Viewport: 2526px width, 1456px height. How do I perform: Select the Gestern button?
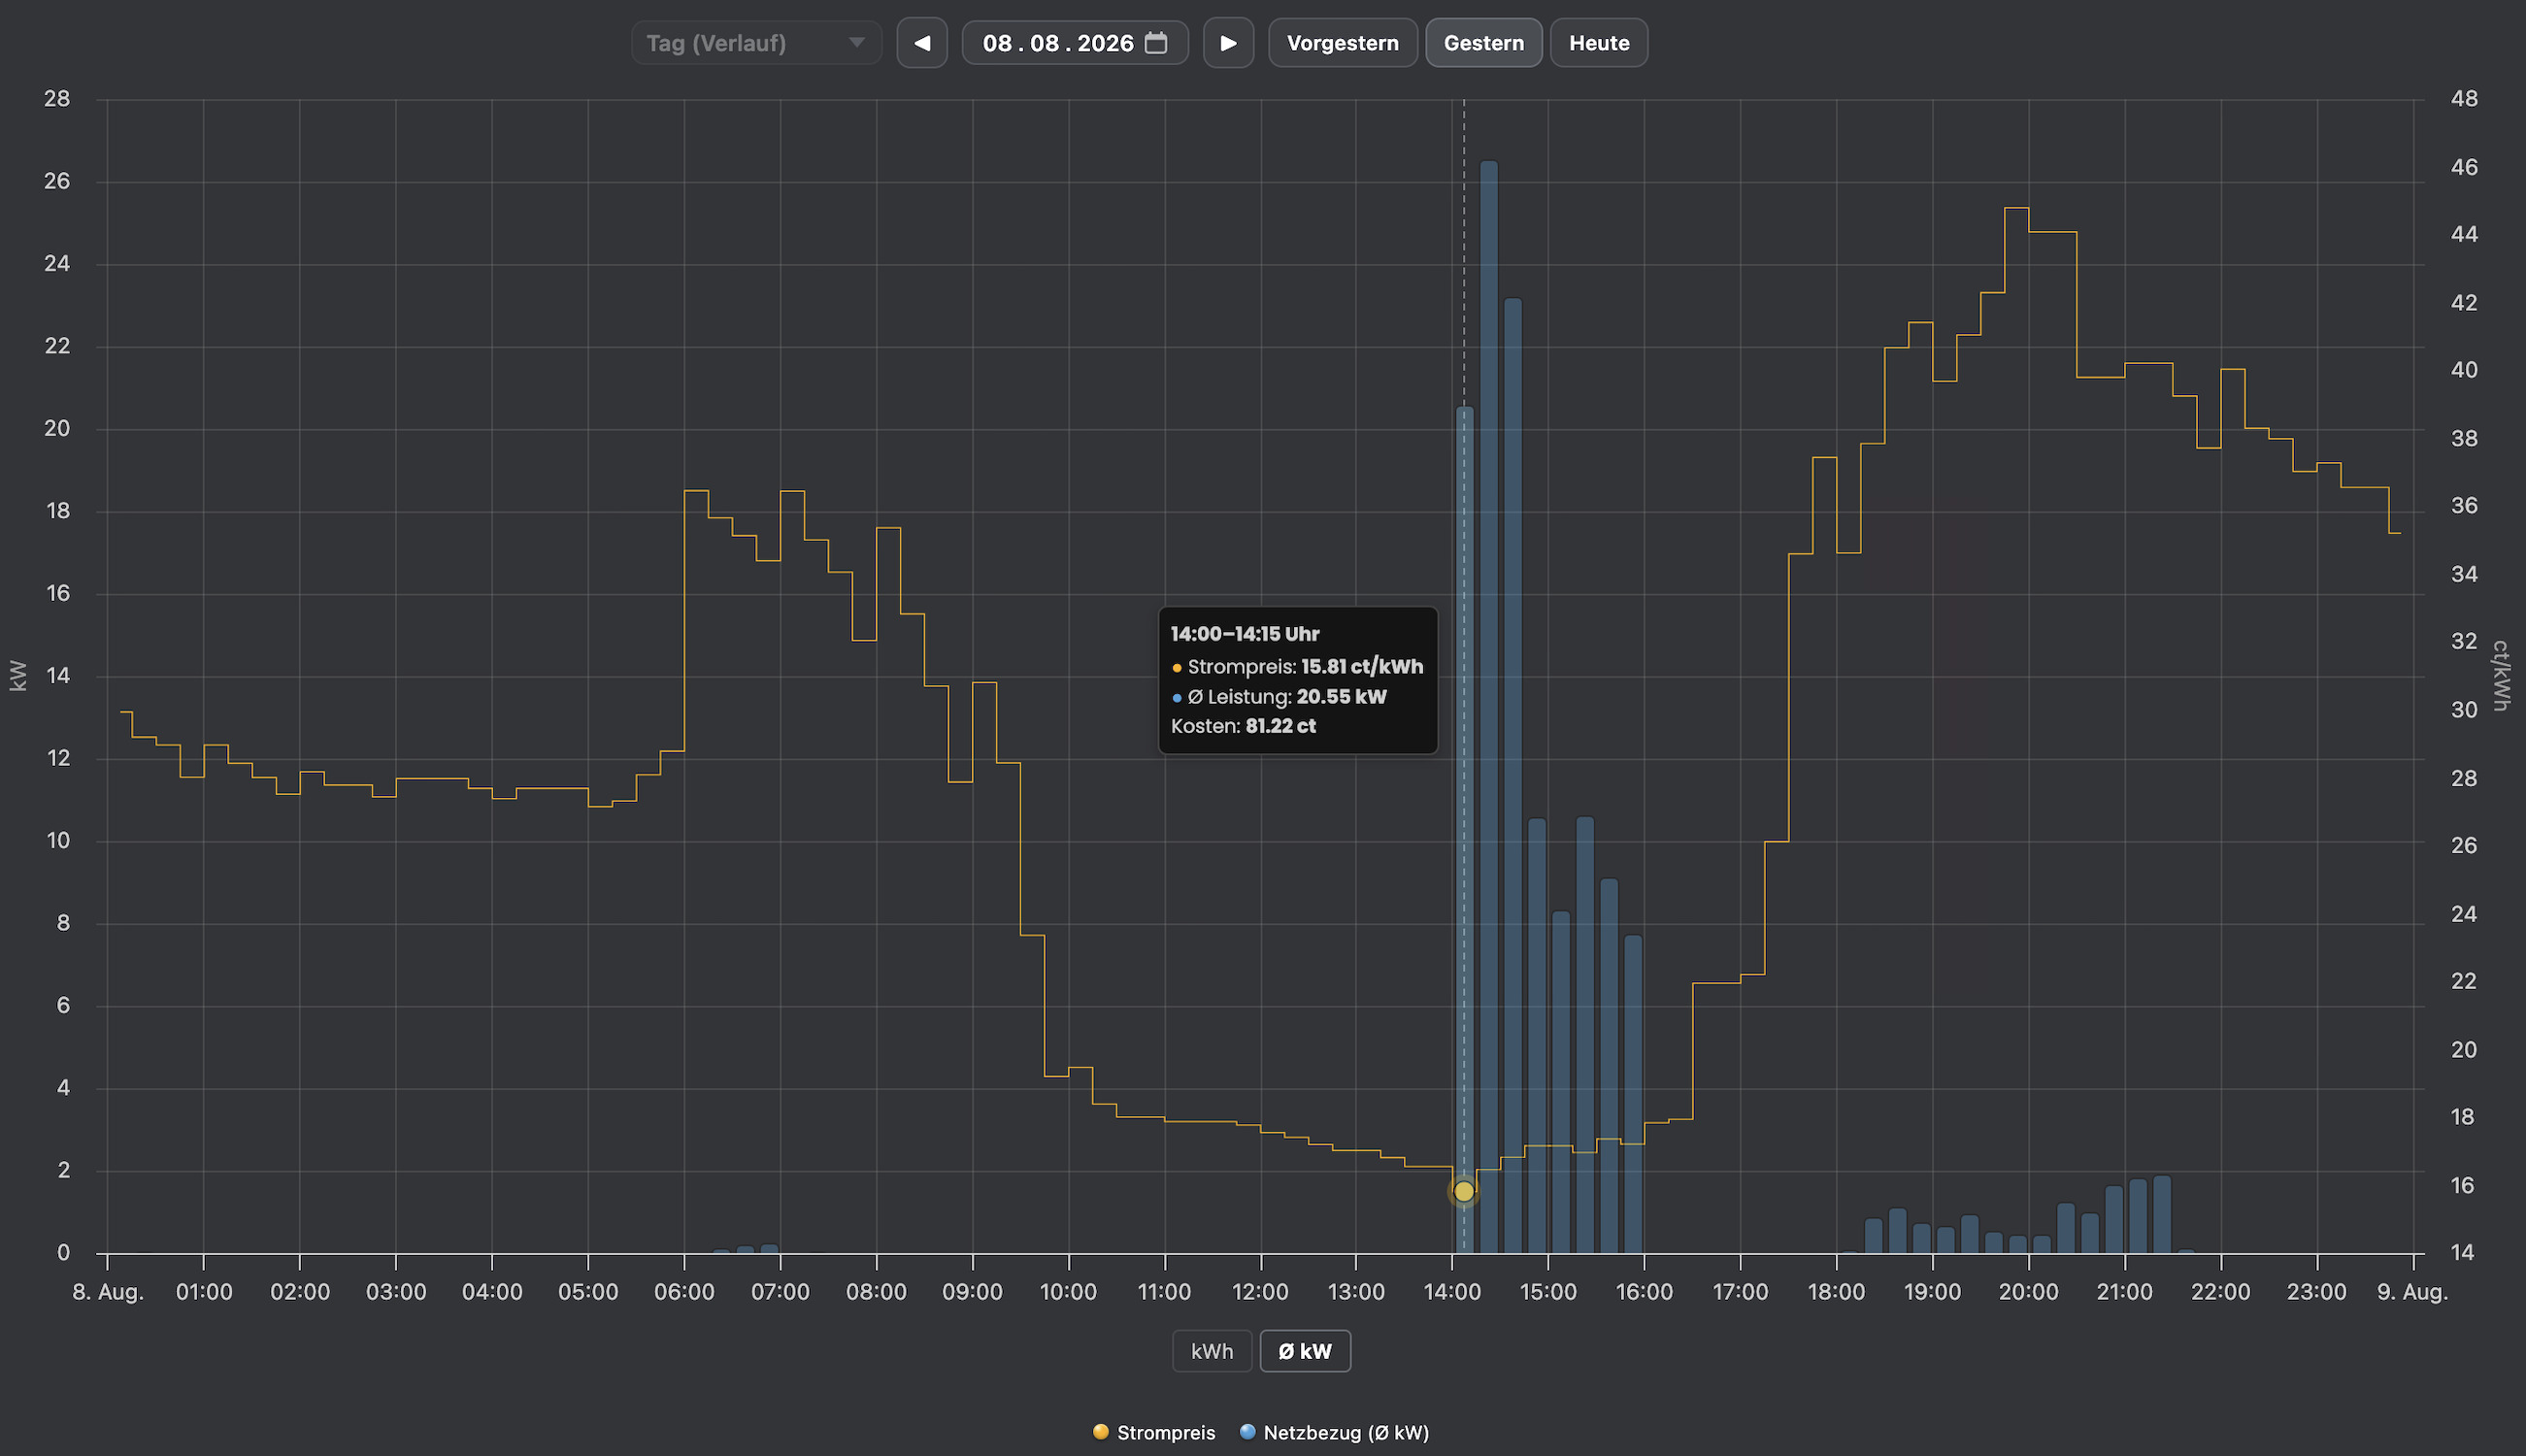point(1484,43)
